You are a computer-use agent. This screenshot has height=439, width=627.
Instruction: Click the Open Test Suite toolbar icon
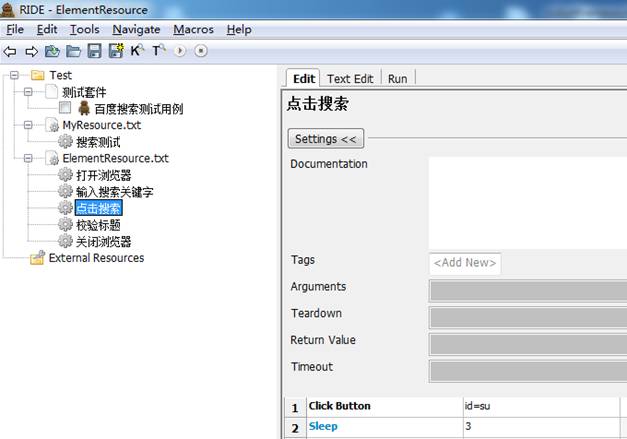click(x=52, y=51)
